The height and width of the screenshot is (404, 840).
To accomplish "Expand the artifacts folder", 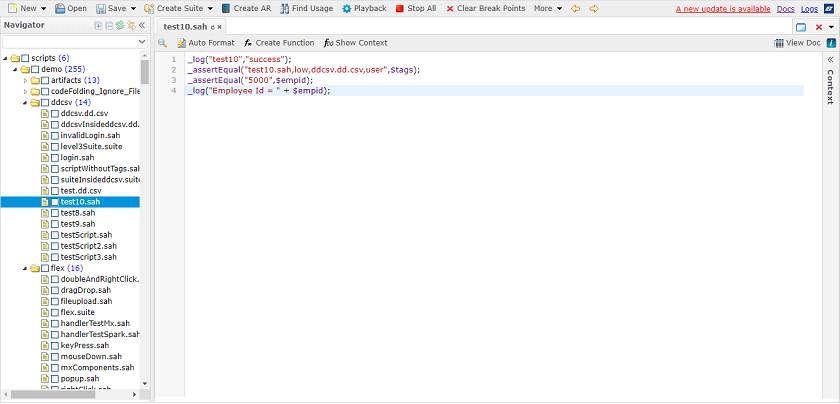I will point(26,80).
